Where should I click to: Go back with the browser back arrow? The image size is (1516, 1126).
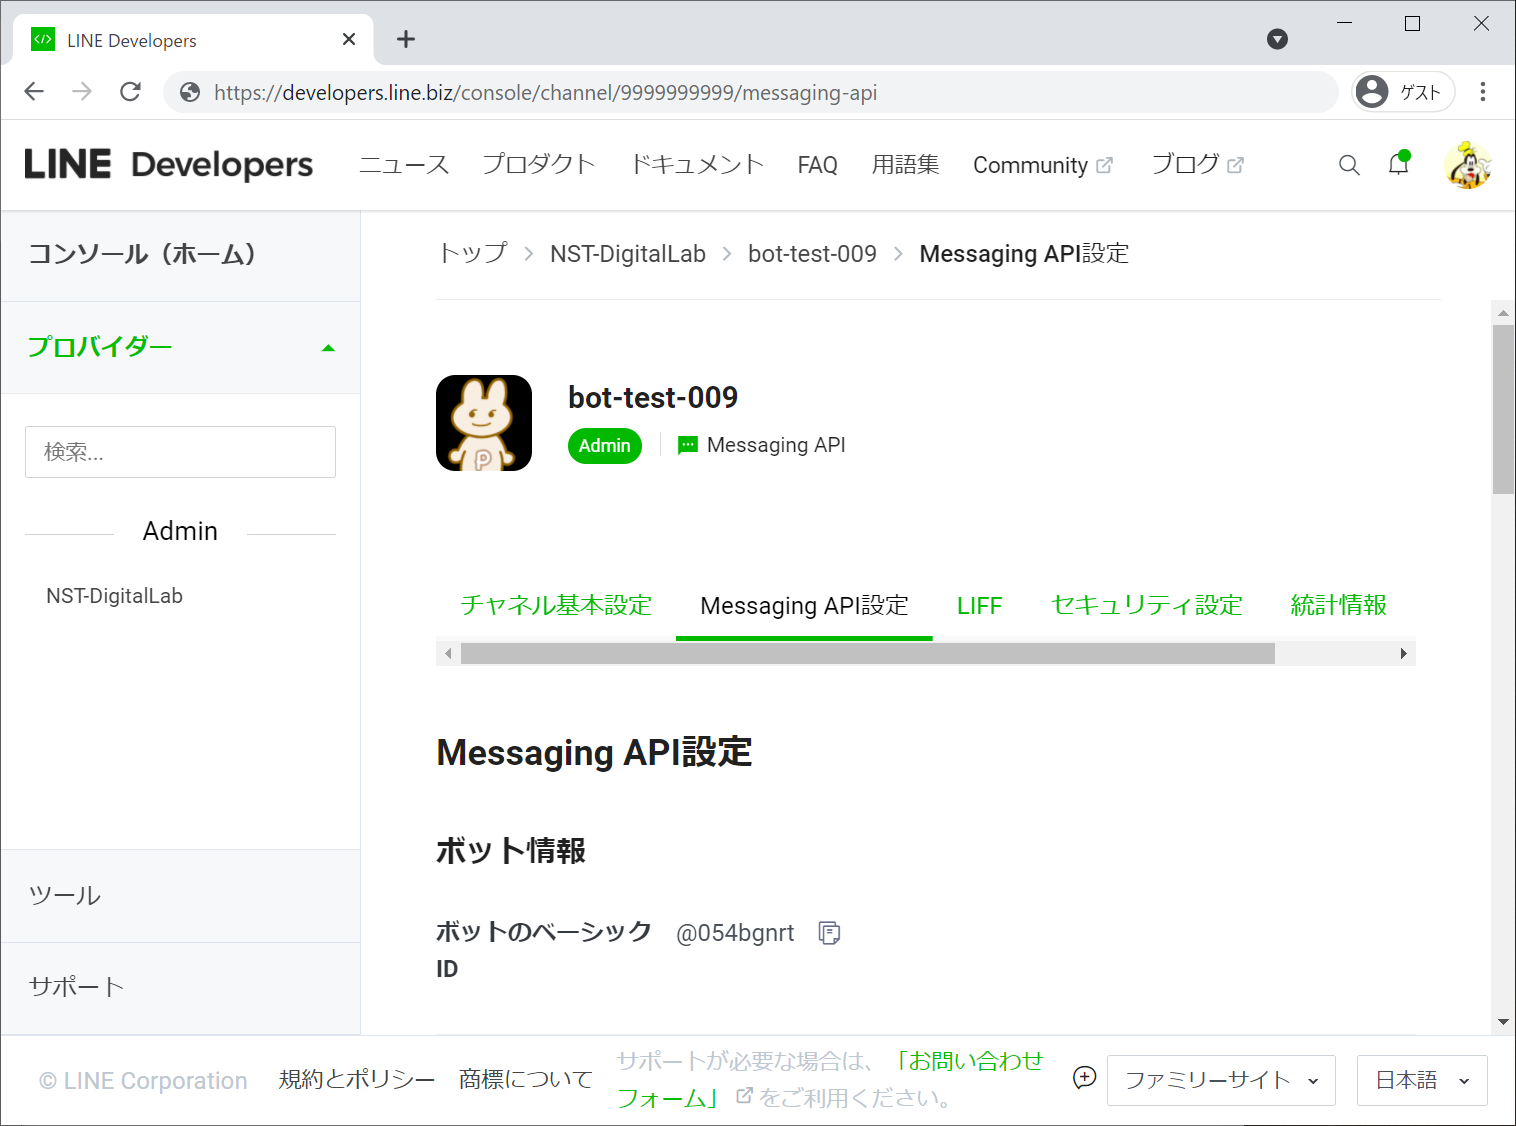click(x=34, y=92)
